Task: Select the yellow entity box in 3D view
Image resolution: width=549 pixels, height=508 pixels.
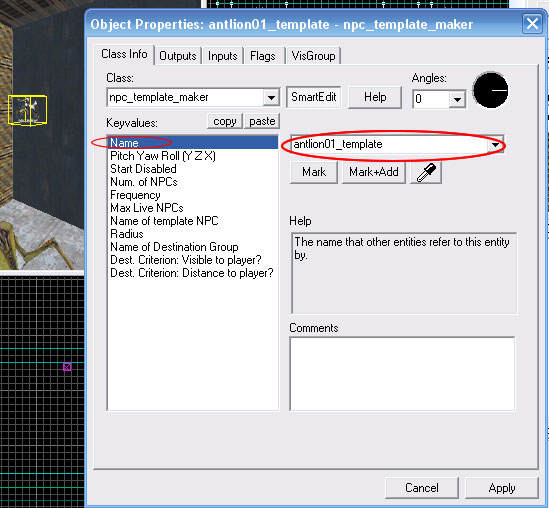Action: 28,110
